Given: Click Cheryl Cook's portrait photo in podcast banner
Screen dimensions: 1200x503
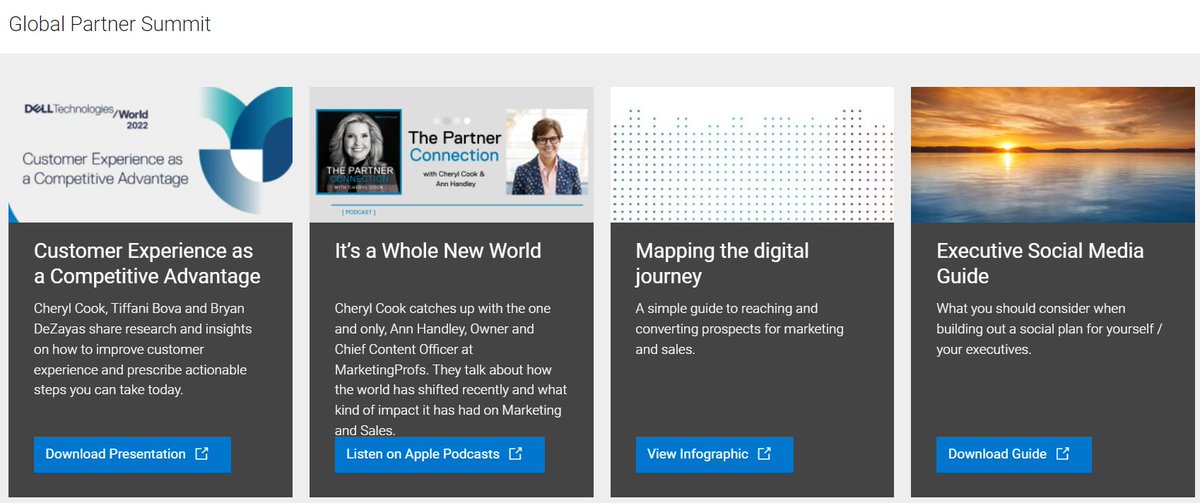Looking at the screenshot, I should [358, 153].
